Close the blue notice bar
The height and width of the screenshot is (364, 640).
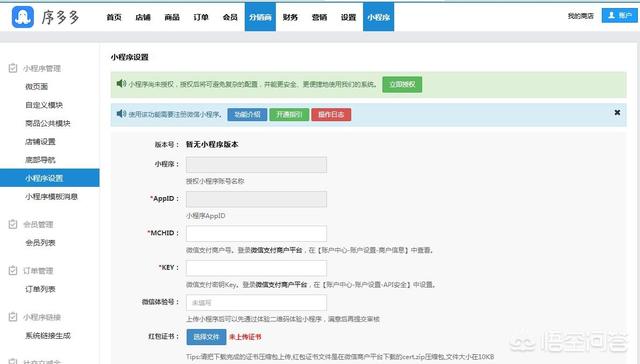point(617,112)
